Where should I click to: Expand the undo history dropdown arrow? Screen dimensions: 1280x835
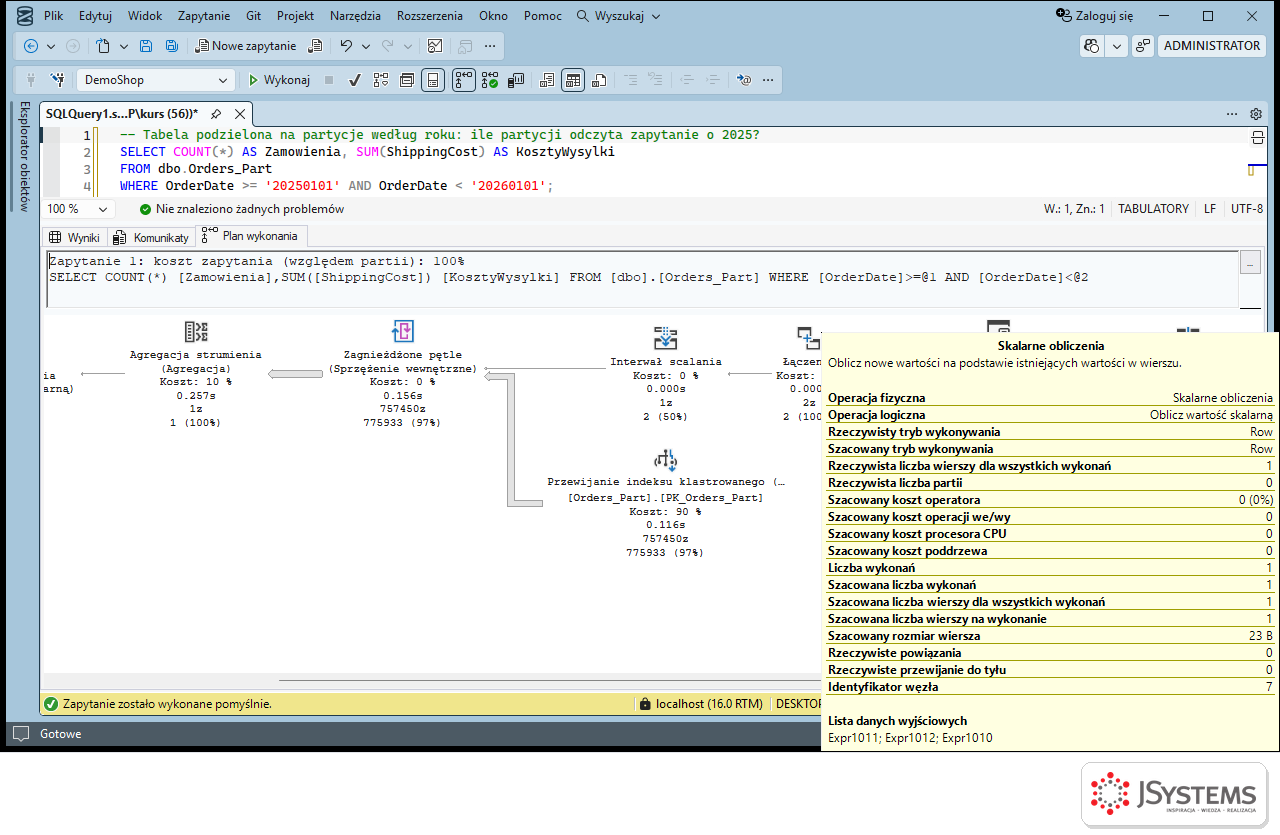tap(366, 46)
